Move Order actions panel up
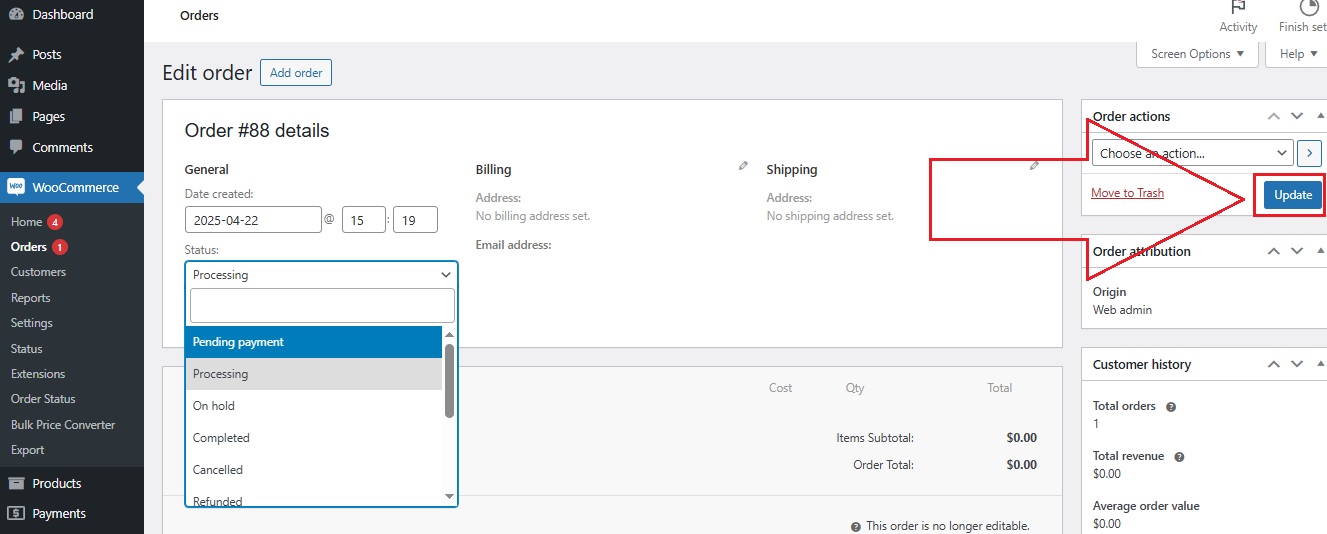Screen dimensions: 1327x534 point(1273,116)
